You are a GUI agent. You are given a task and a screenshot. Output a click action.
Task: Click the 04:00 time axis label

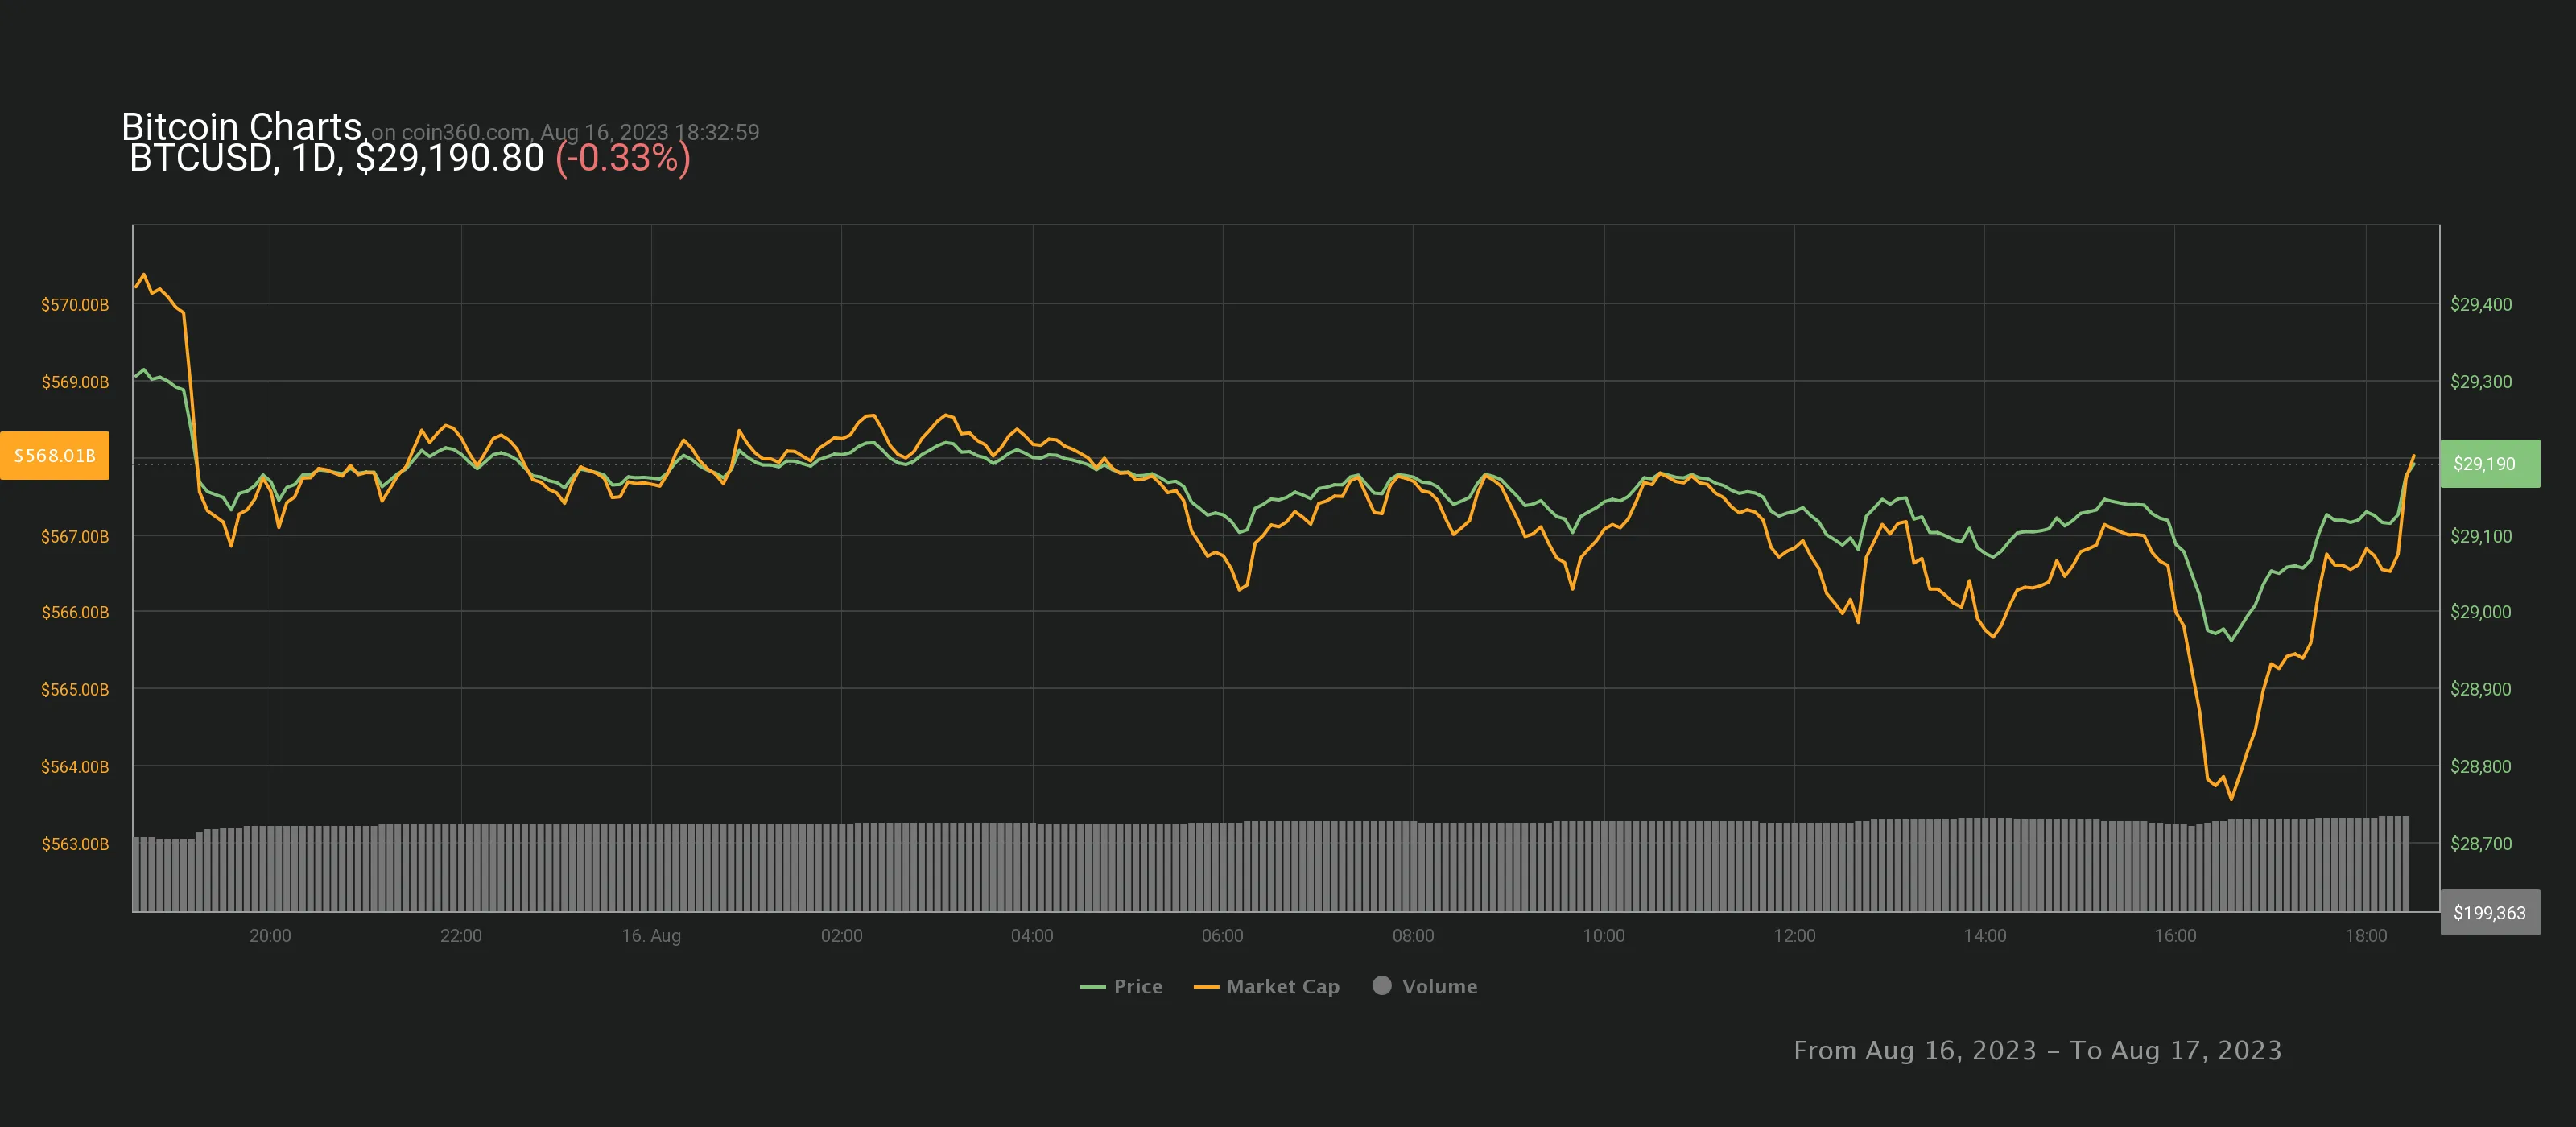click(1032, 936)
